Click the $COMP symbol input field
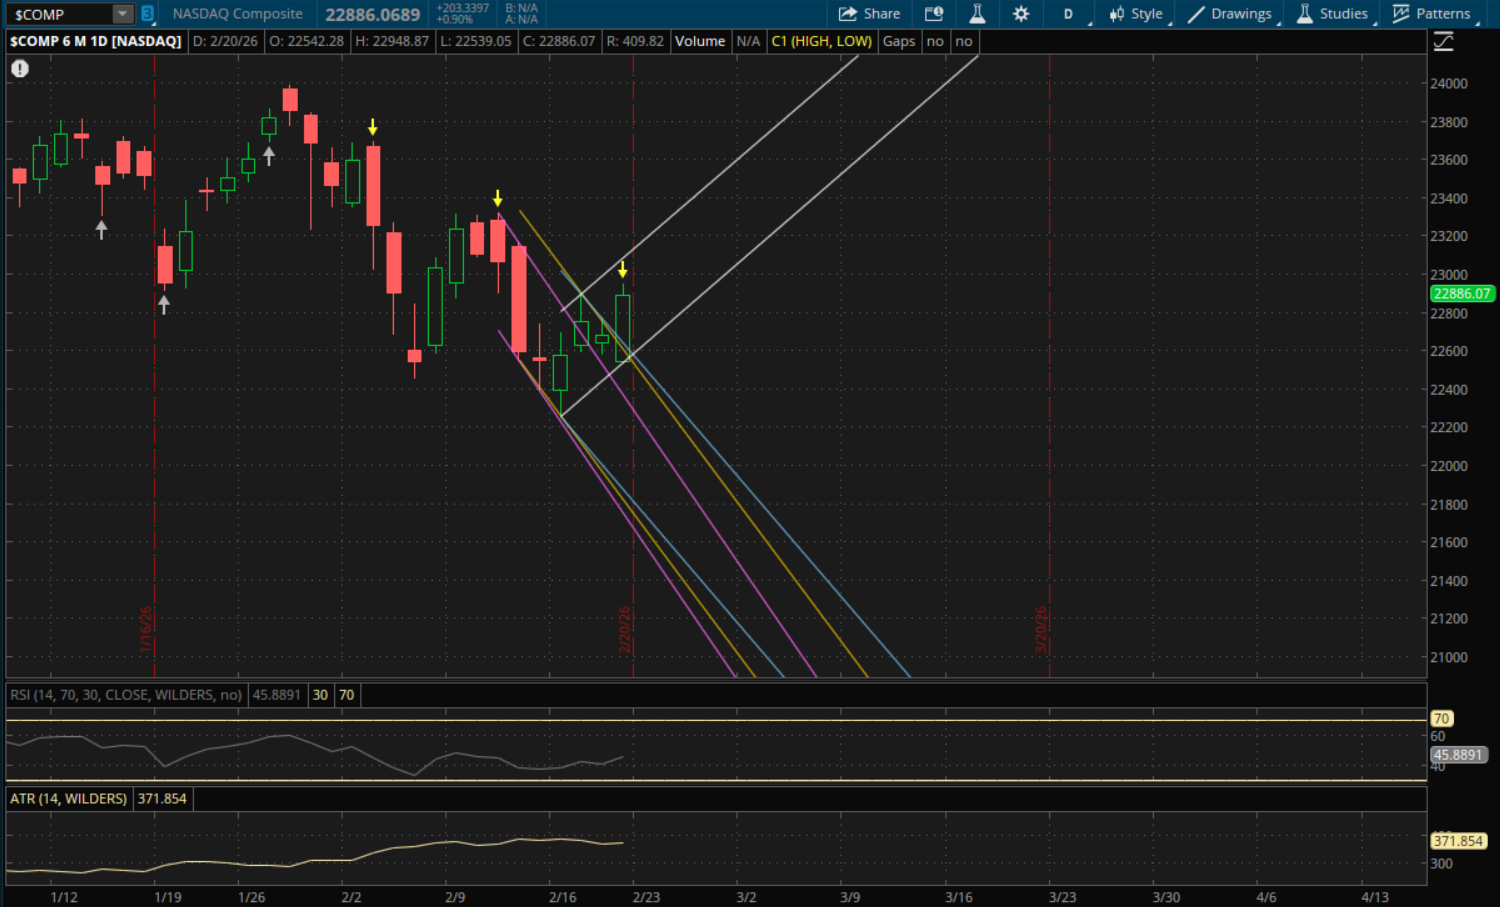 58,14
